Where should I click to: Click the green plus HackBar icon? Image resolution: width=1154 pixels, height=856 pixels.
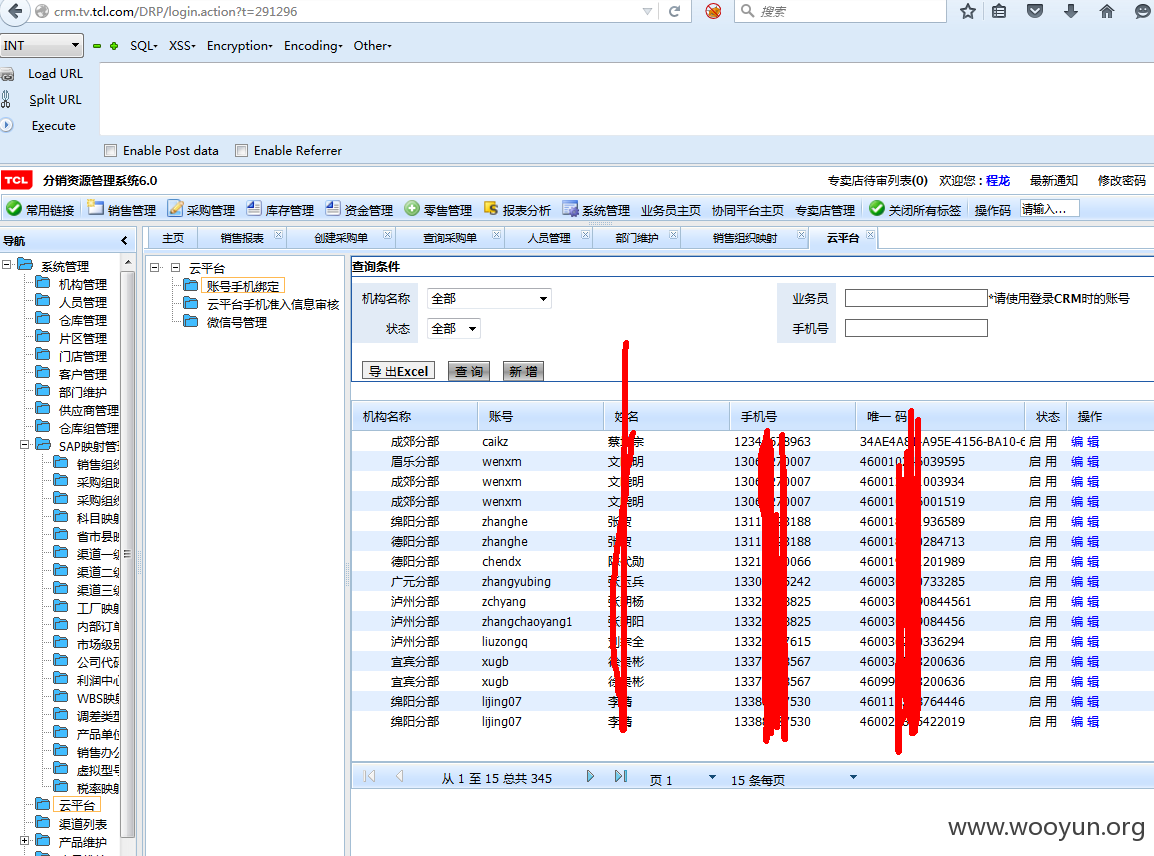[x=114, y=46]
